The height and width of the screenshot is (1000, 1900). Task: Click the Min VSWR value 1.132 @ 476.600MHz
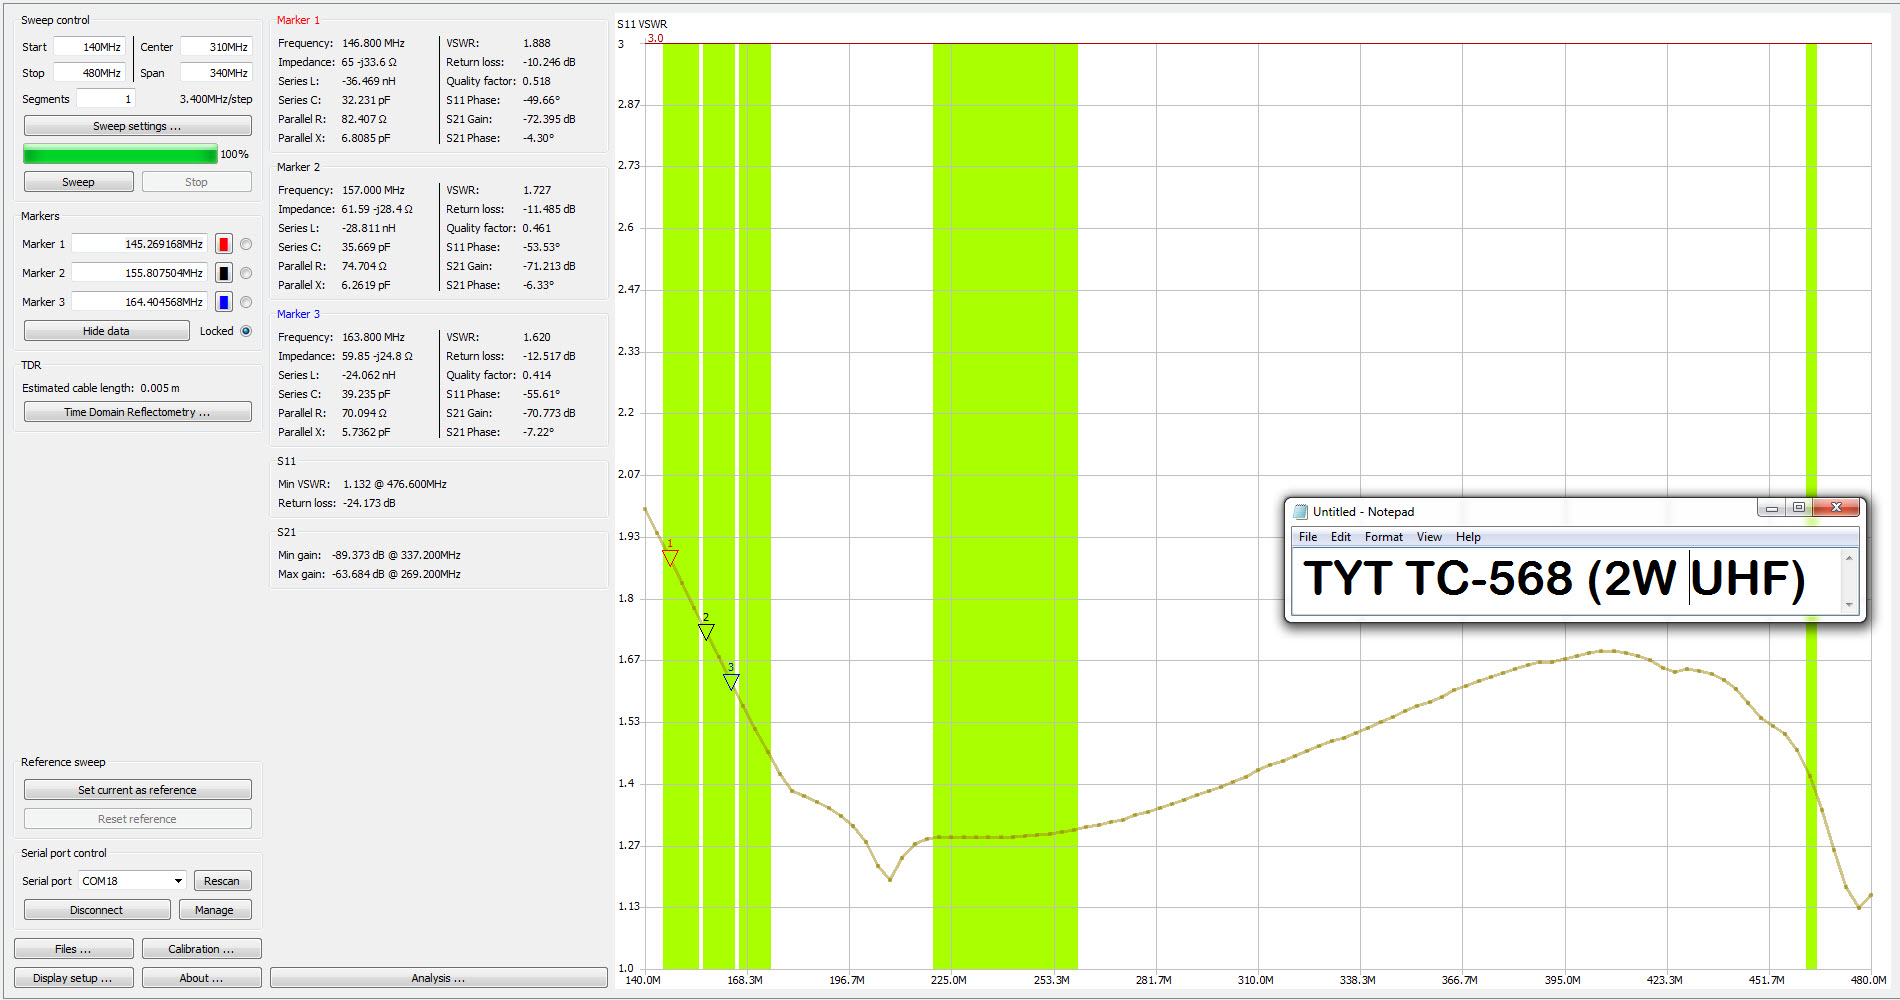click(395, 484)
